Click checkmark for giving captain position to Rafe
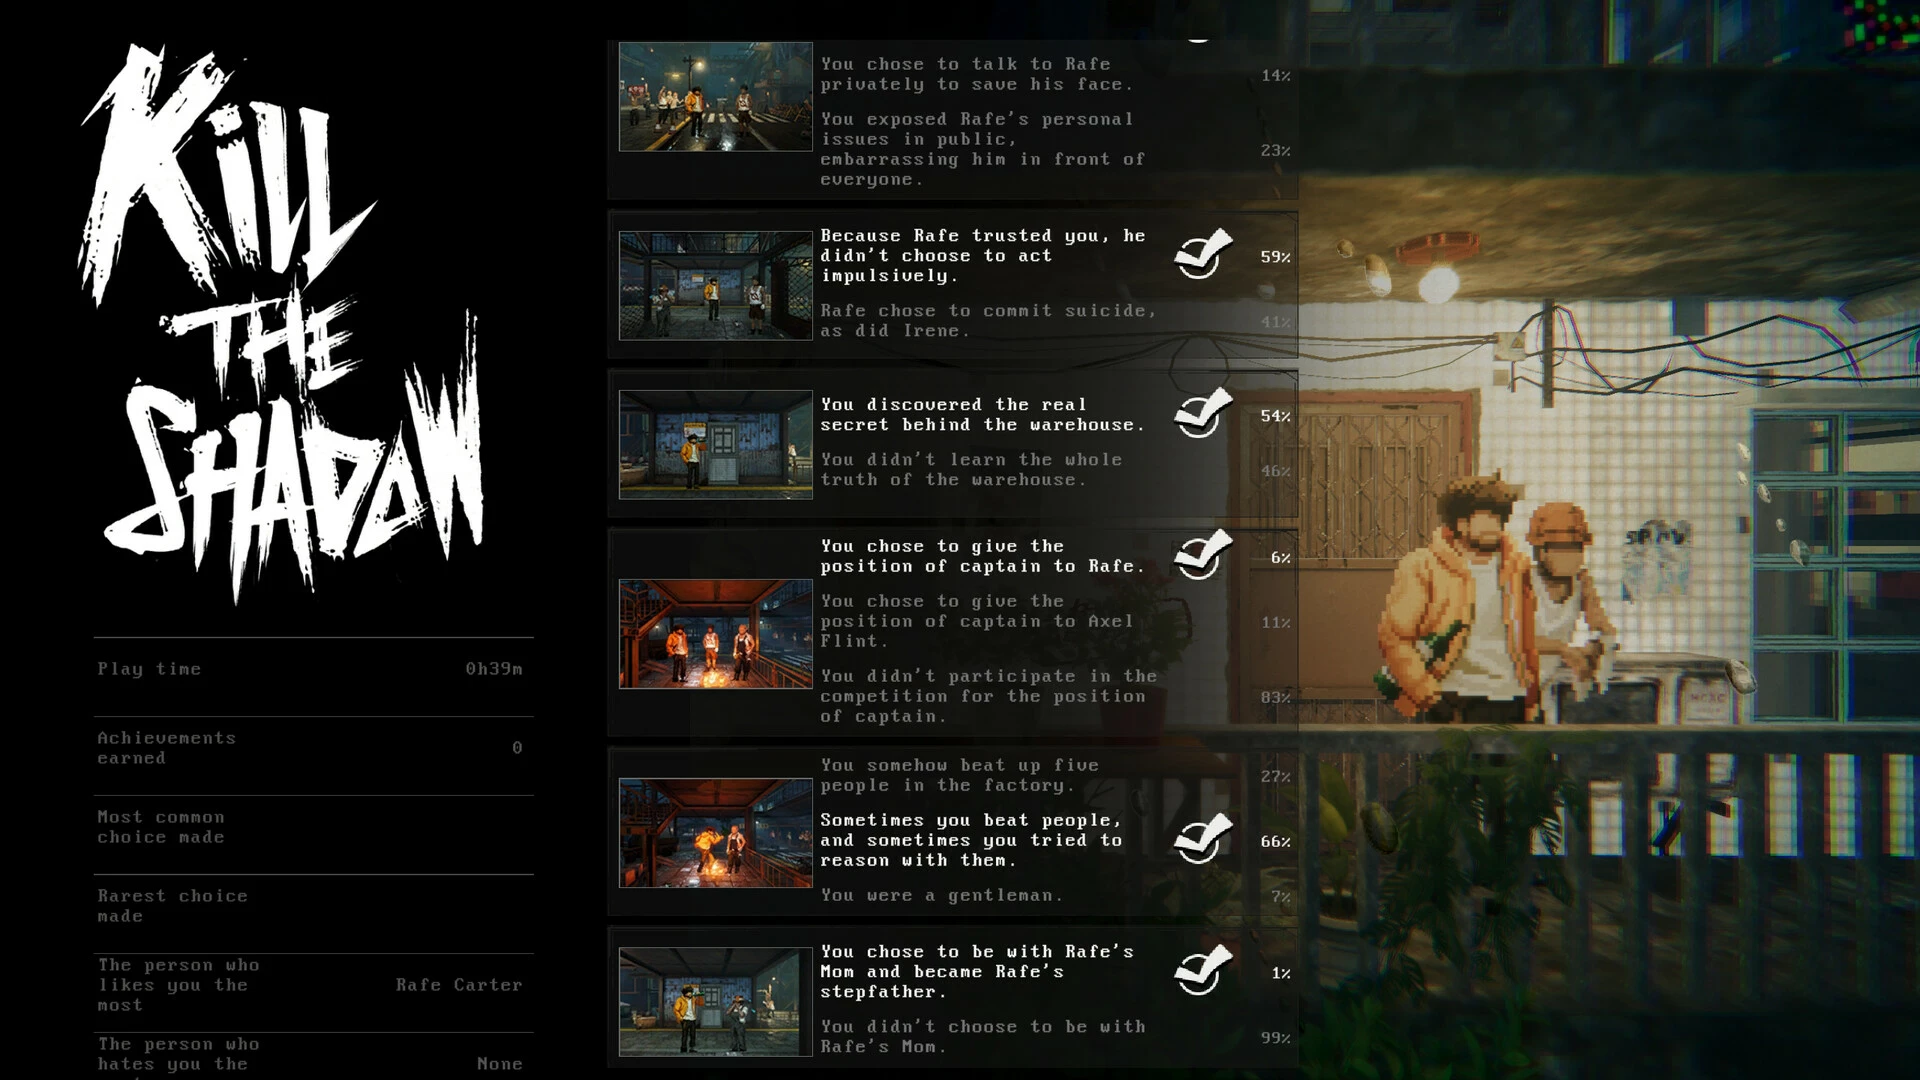 (x=1203, y=555)
